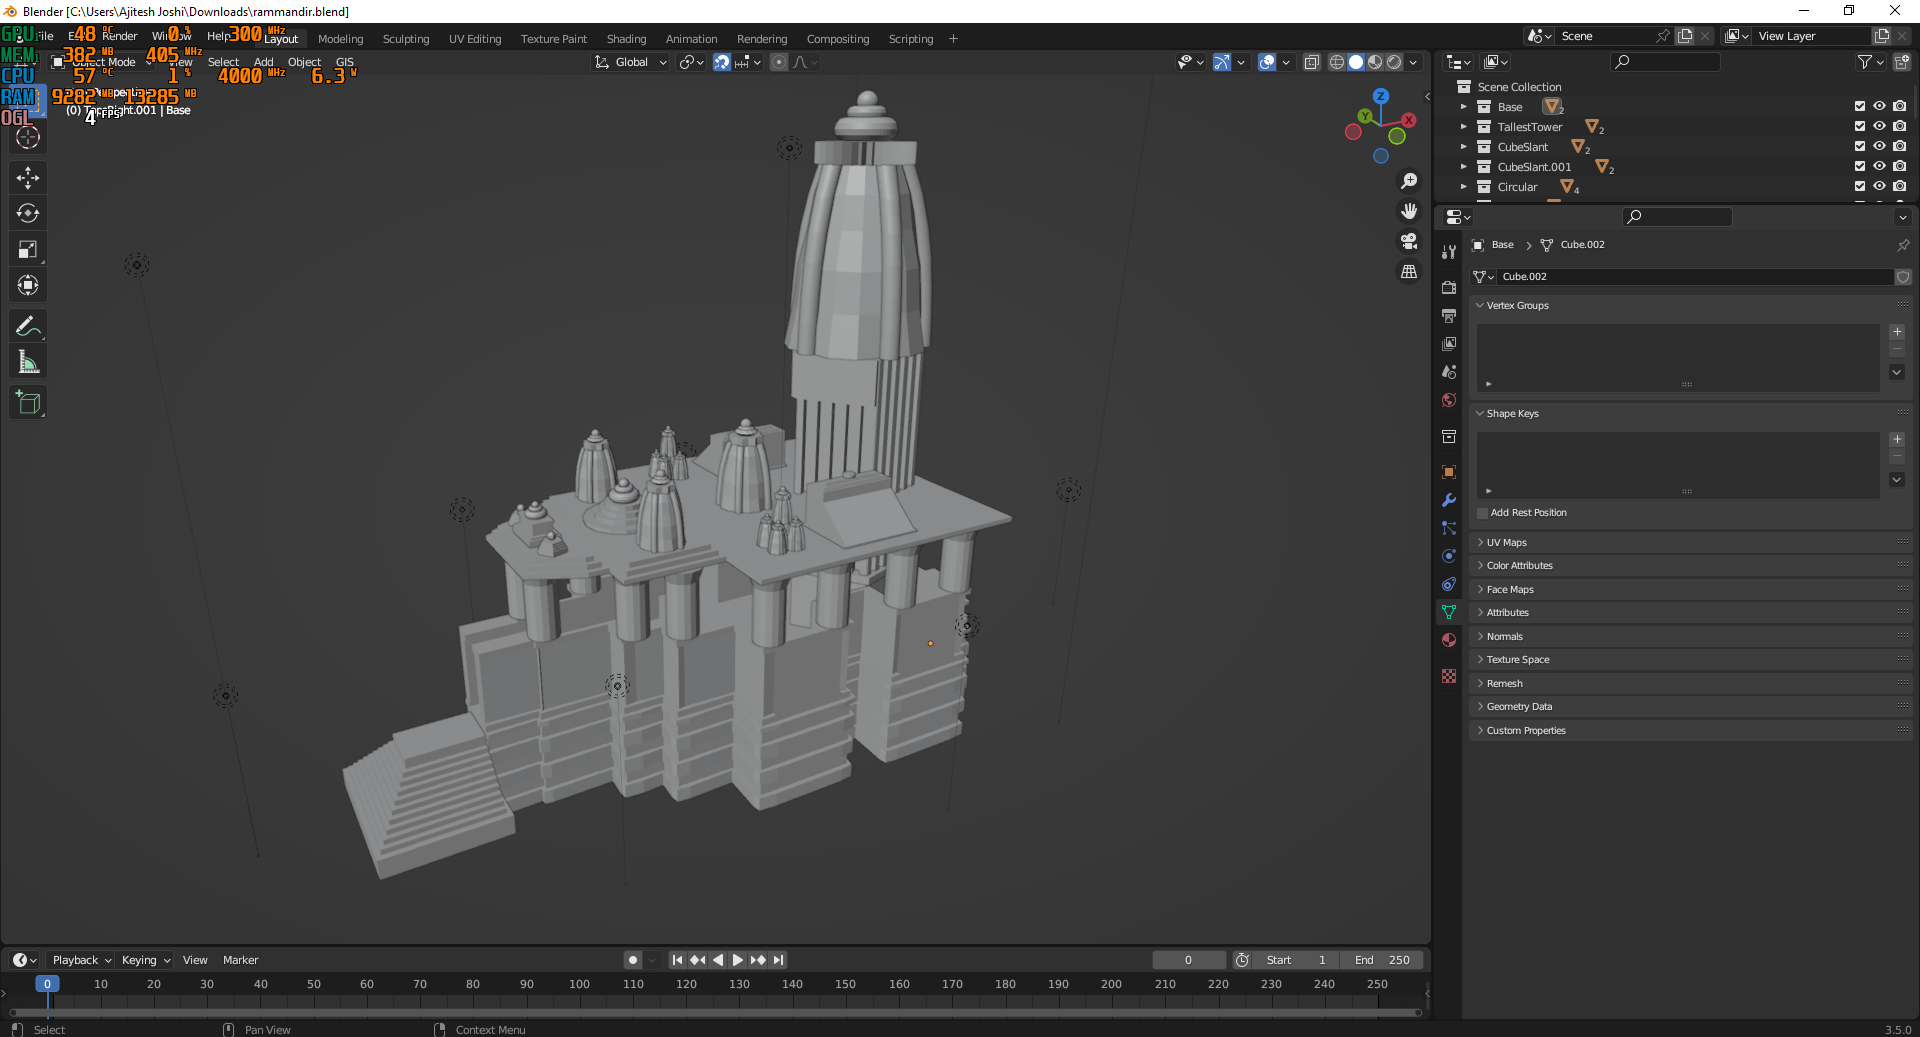Toggle auto keying record button
Screen dimensions: 1920x1037
633,960
